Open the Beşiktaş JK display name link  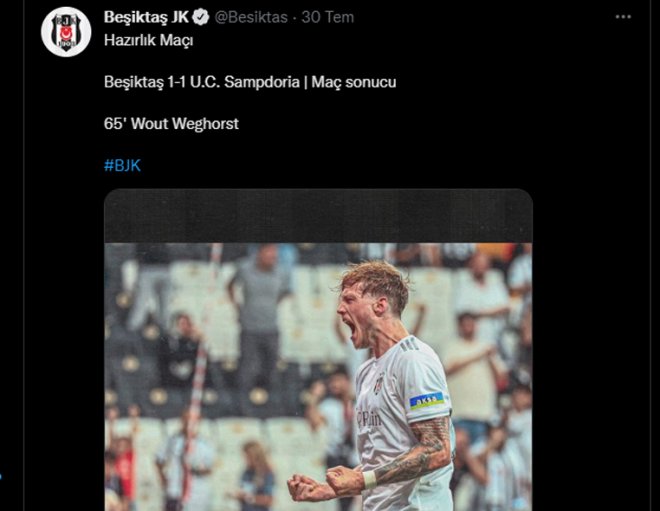pos(147,17)
